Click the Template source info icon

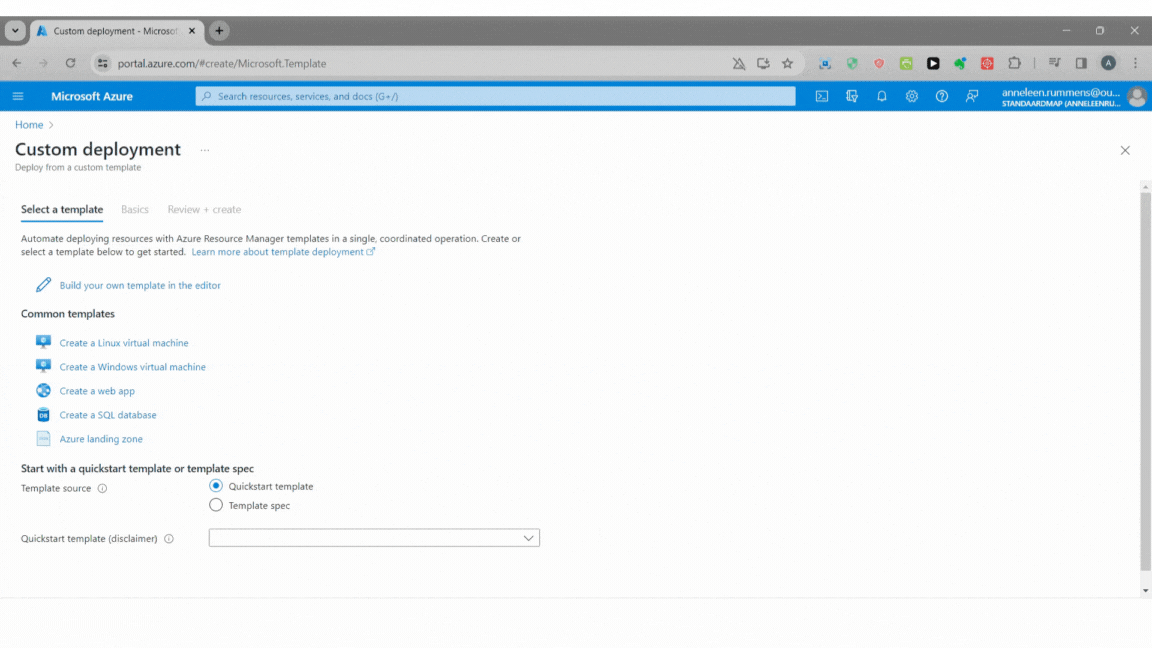click(x=102, y=489)
